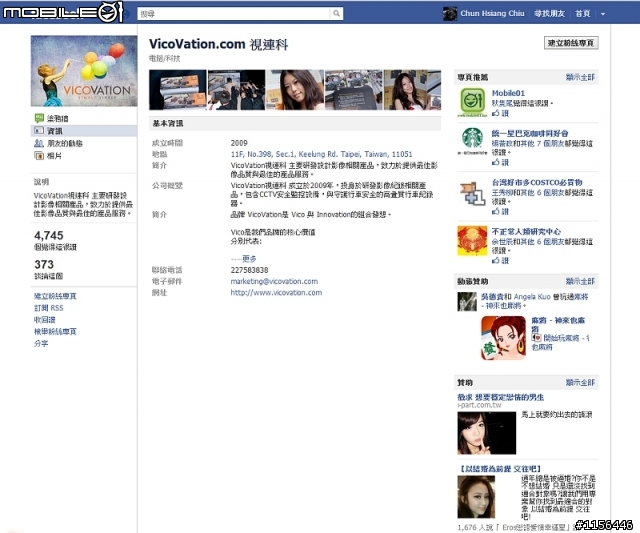The width and height of the screenshot is (640, 533).
Task: Open the mahjong game character image
Action: coord(503,338)
